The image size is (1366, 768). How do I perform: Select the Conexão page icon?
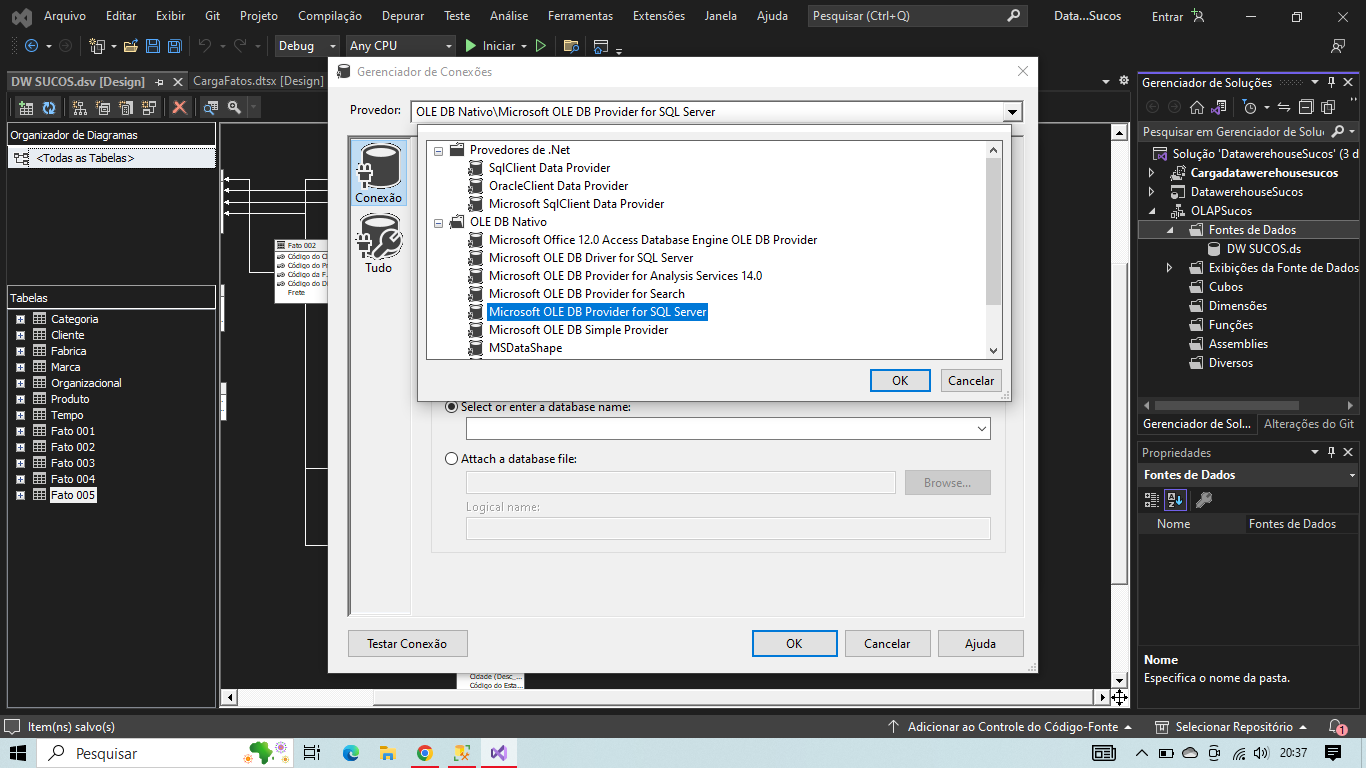(379, 173)
